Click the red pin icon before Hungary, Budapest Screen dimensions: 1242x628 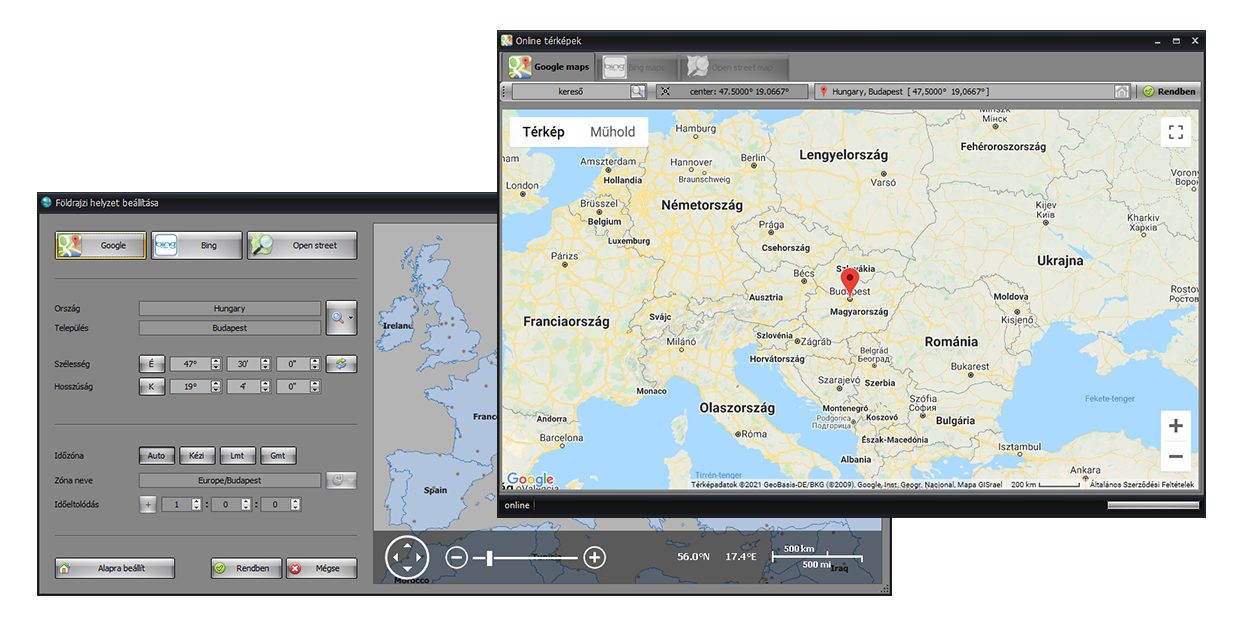824,91
